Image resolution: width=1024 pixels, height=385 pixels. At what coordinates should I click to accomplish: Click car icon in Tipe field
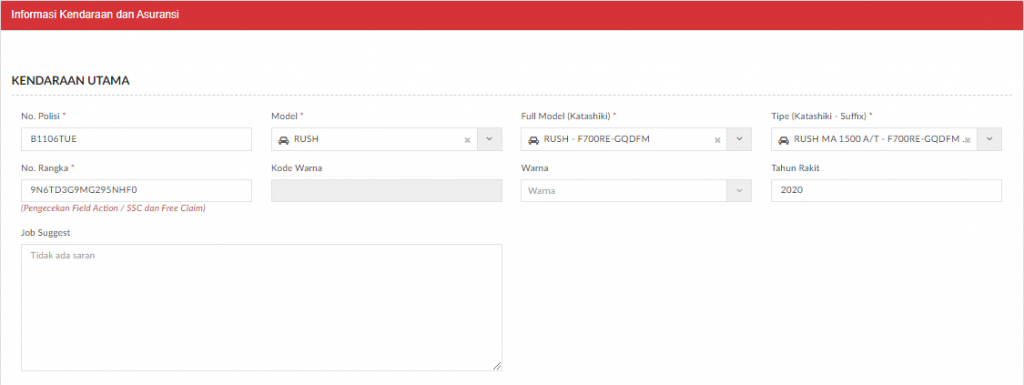point(784,139)
